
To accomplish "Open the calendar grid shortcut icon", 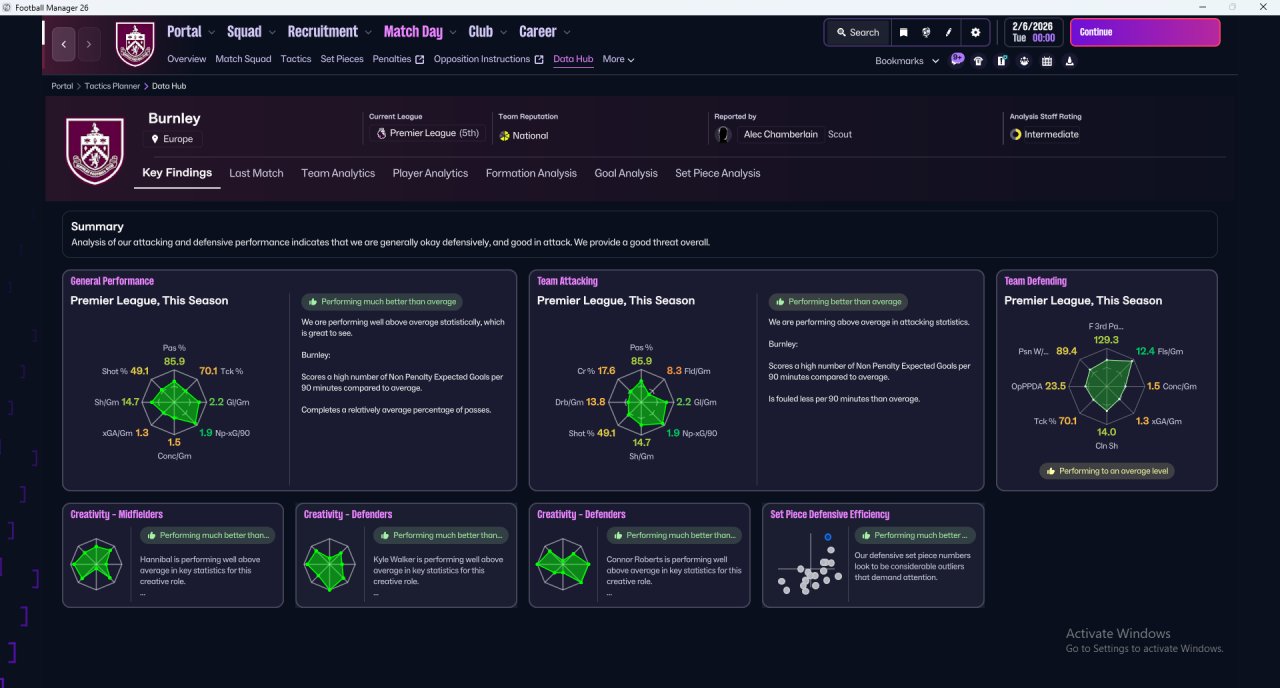I will point(1047,61).
